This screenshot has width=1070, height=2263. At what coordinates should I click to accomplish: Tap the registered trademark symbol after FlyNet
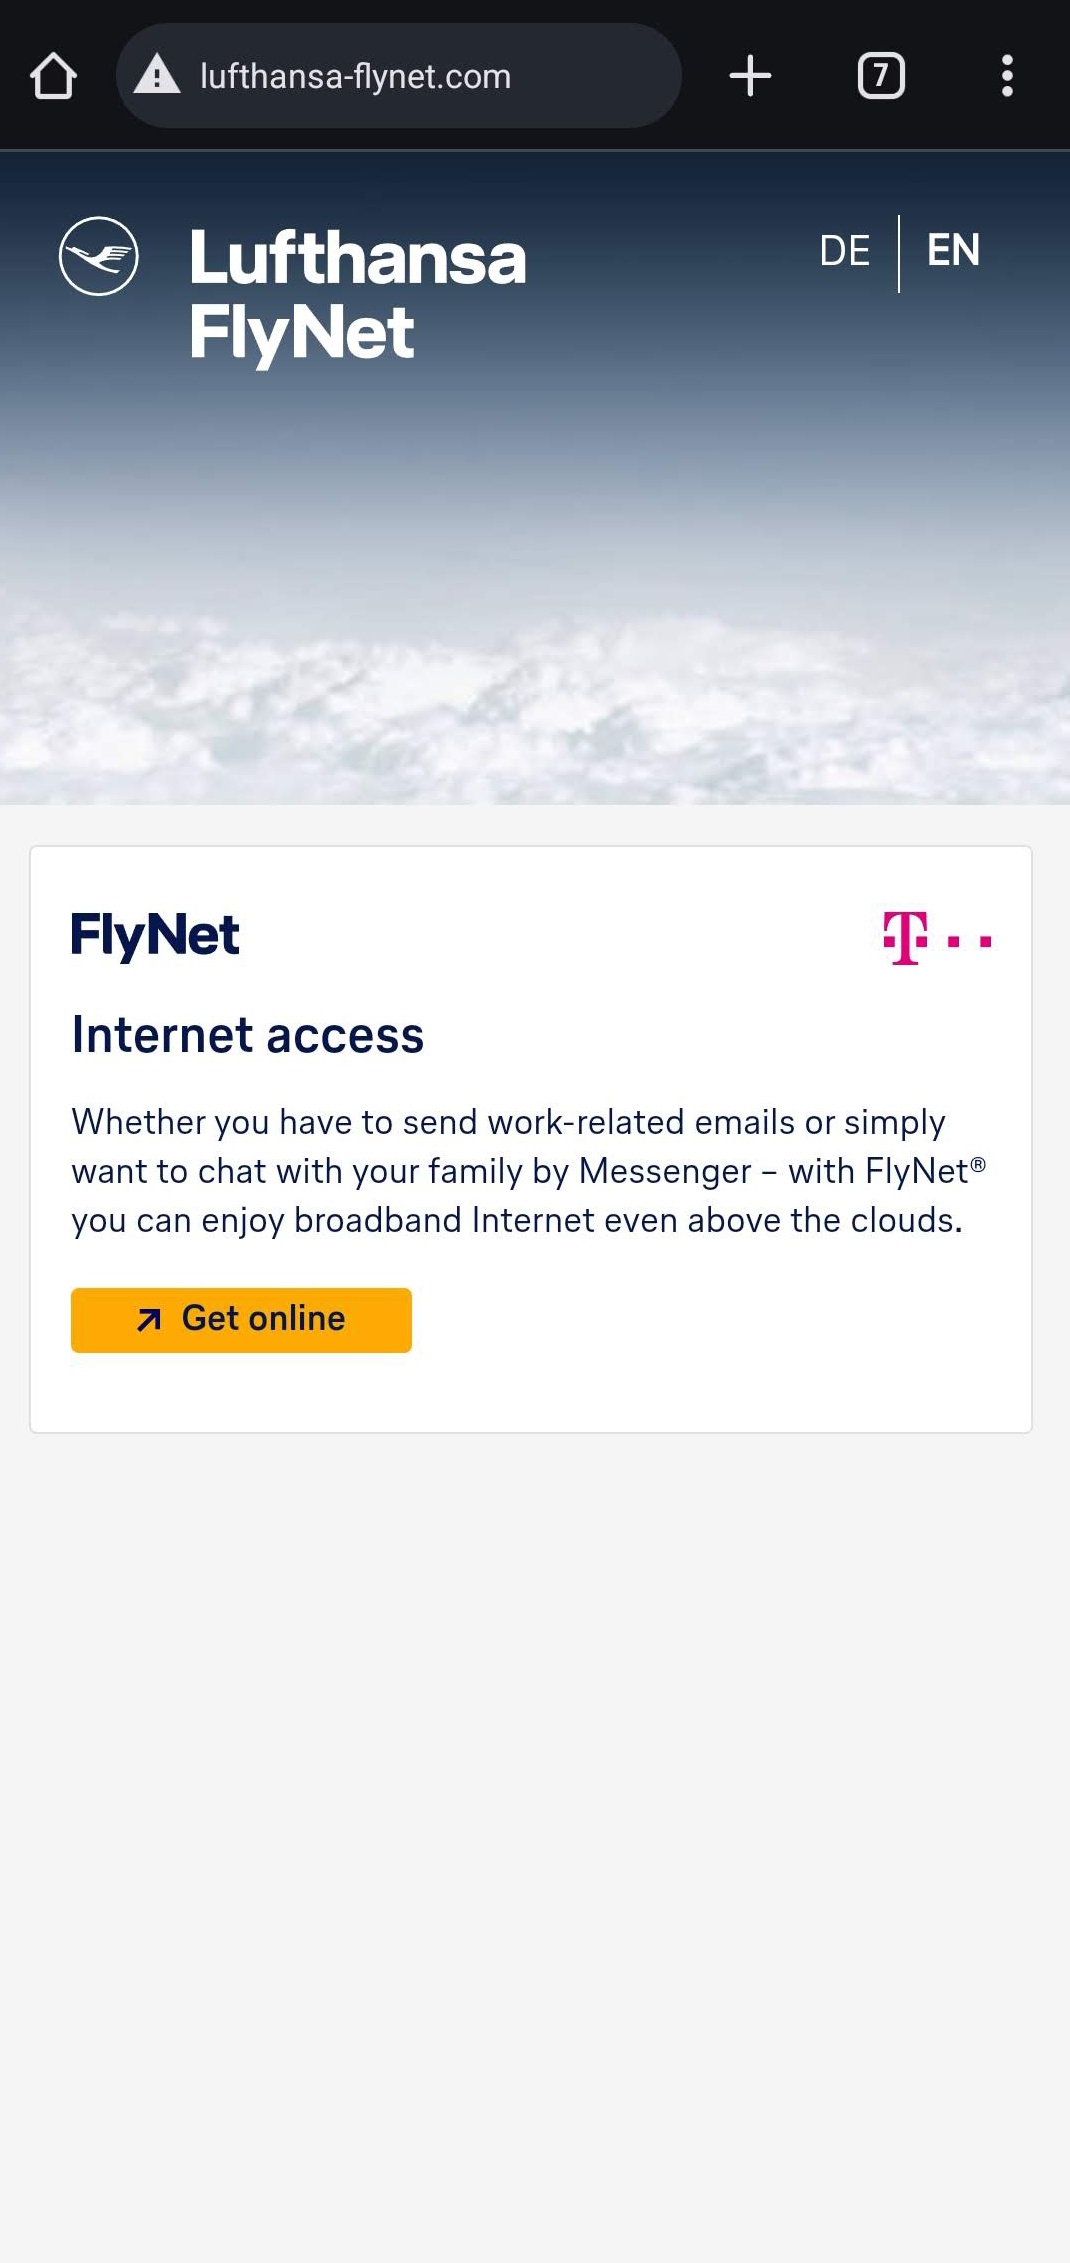point(978,1164)
